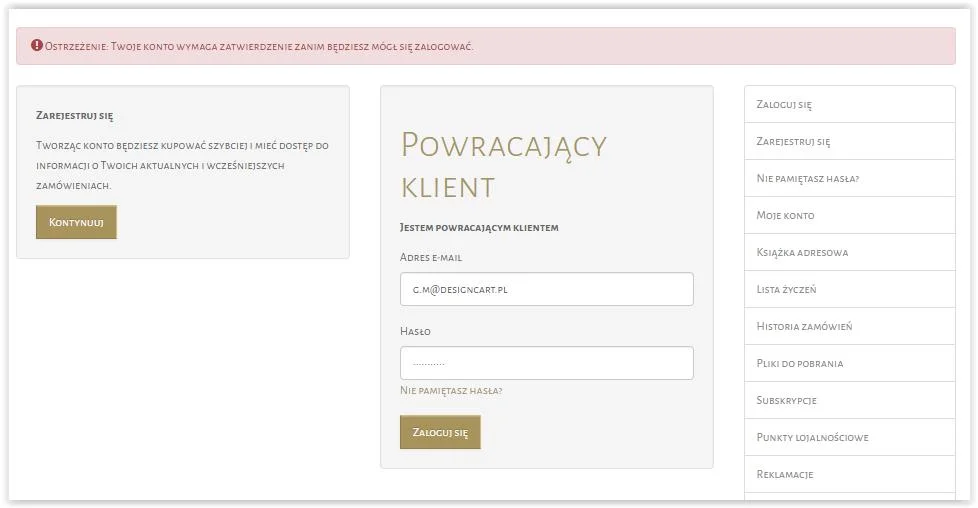Select Zarejestruj się in the sidebar menu

point(793,141)
